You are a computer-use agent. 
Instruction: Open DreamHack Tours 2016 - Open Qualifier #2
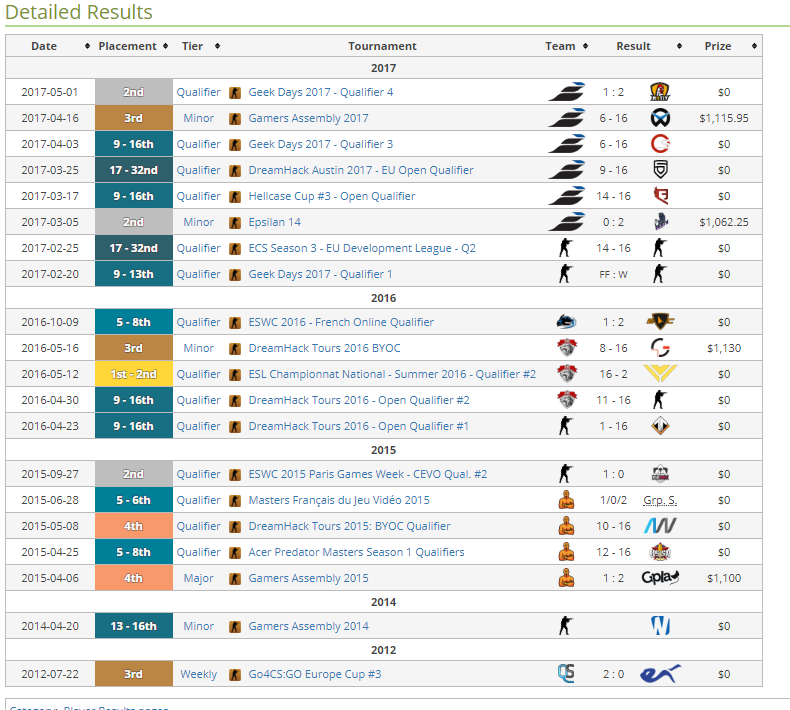click(359, 401)
